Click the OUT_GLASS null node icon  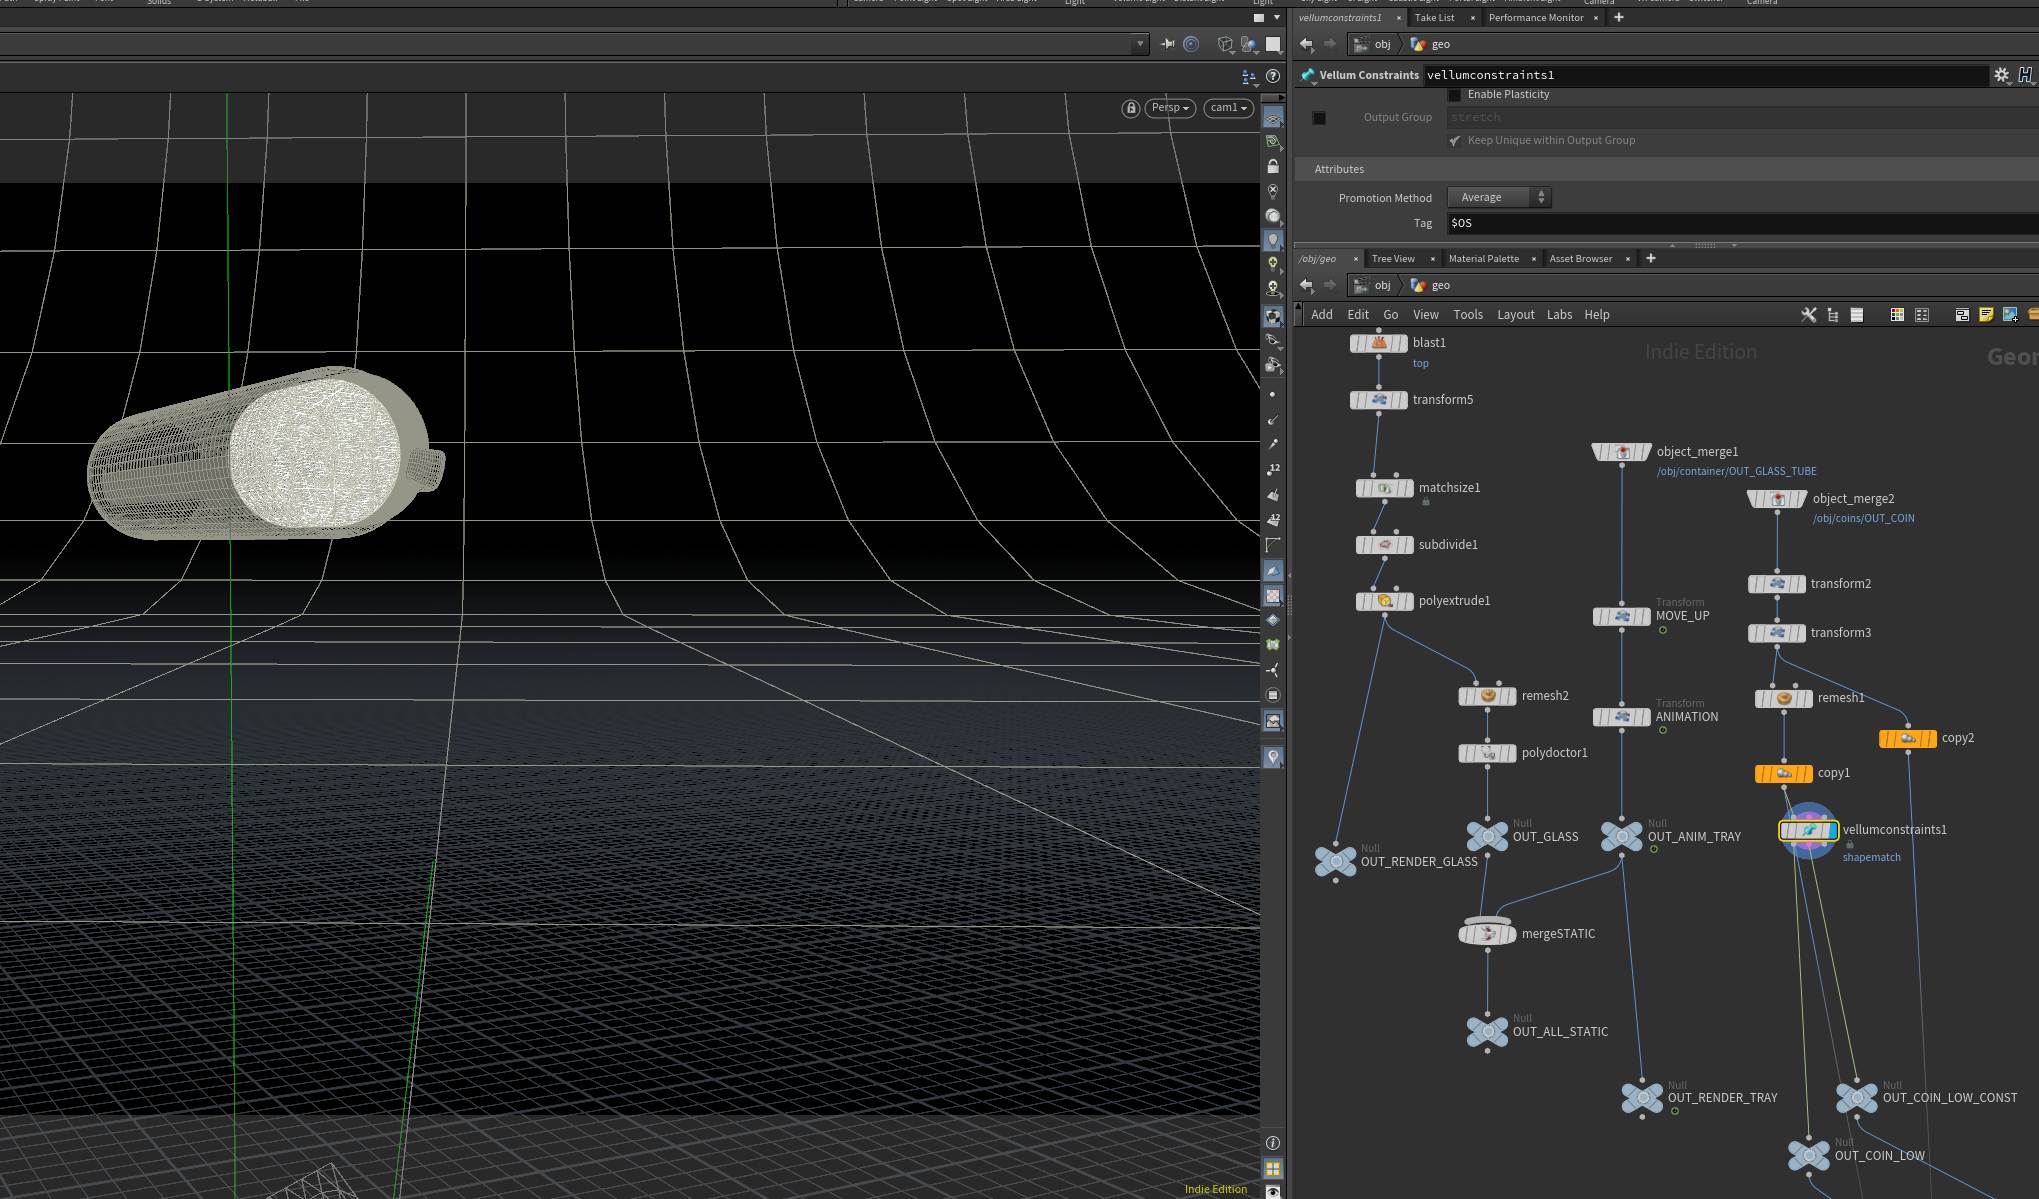1487,836
